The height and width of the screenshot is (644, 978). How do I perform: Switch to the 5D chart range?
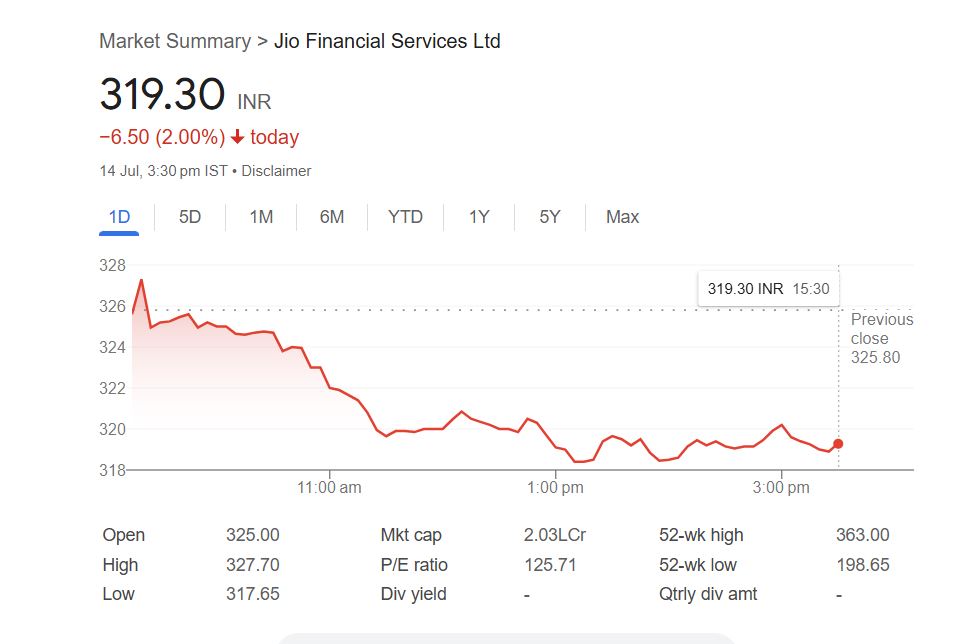point(190,217)
